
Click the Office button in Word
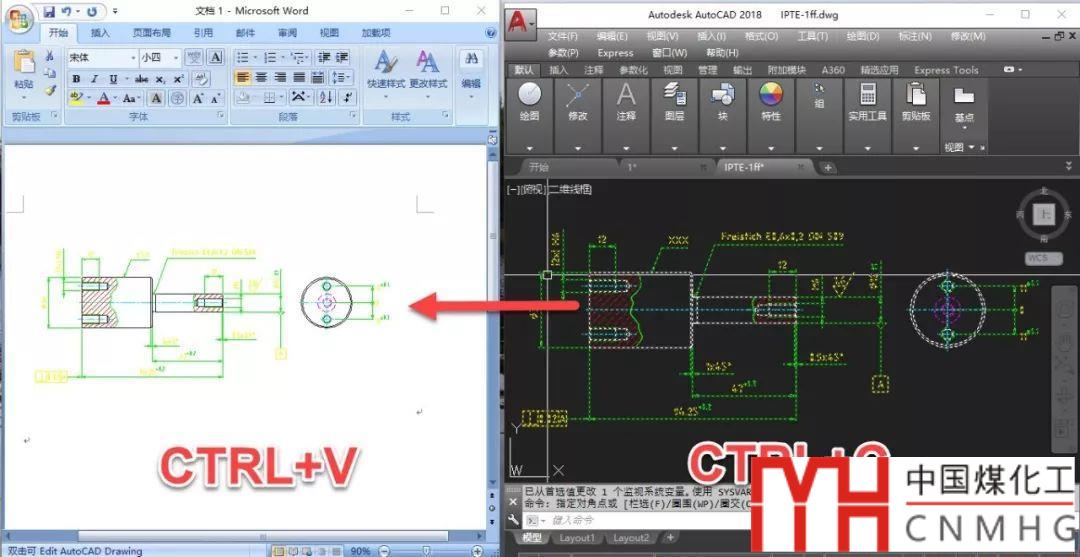pos(19,17)
